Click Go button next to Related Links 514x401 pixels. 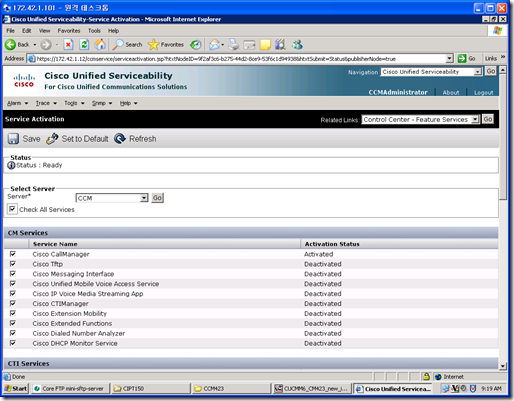[488, 119]
